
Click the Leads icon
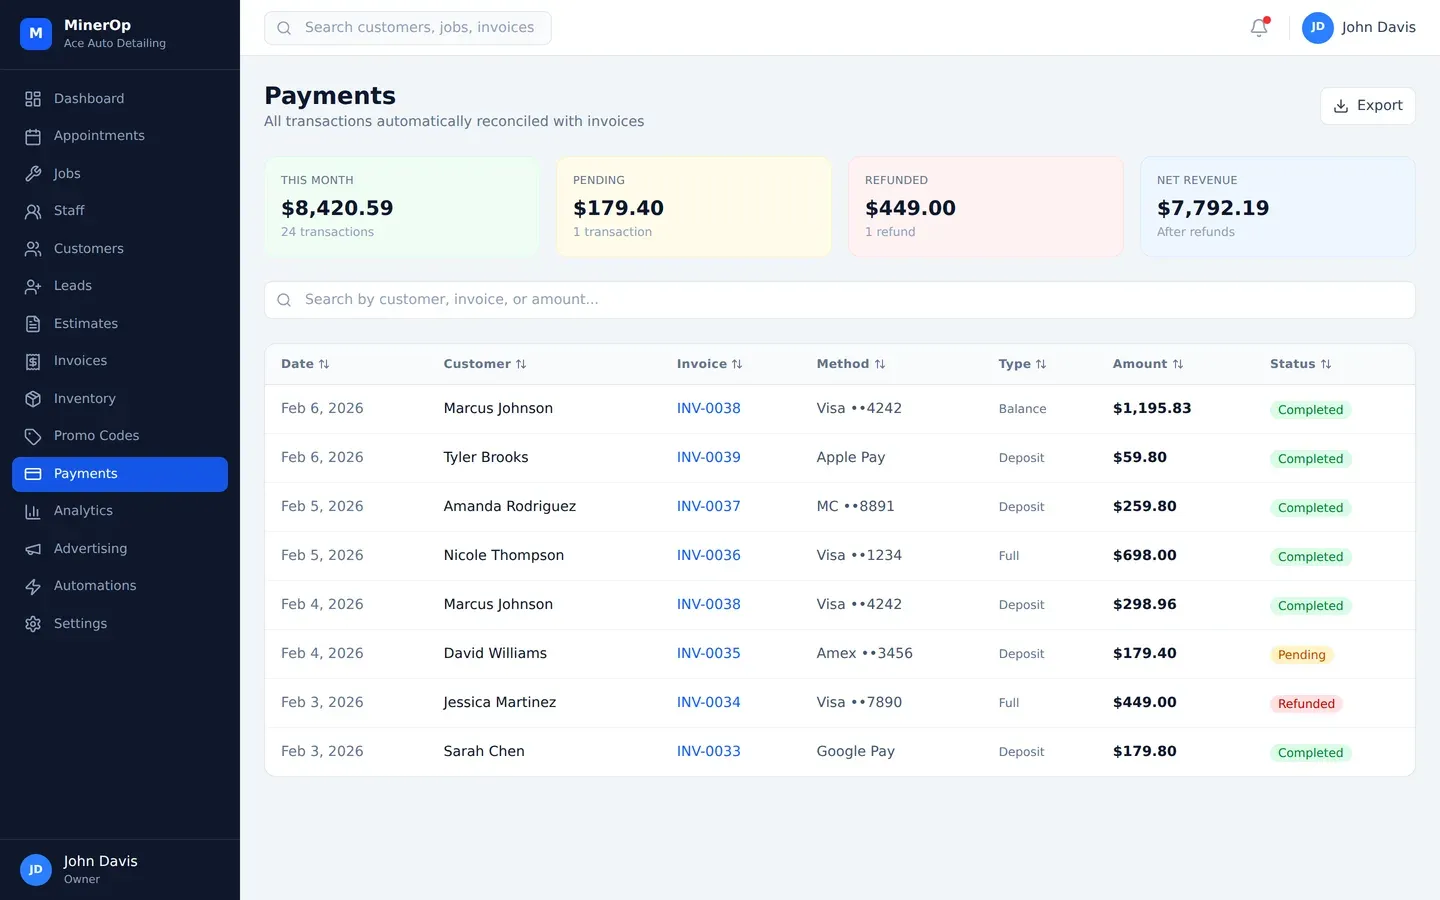pos(33,286)
